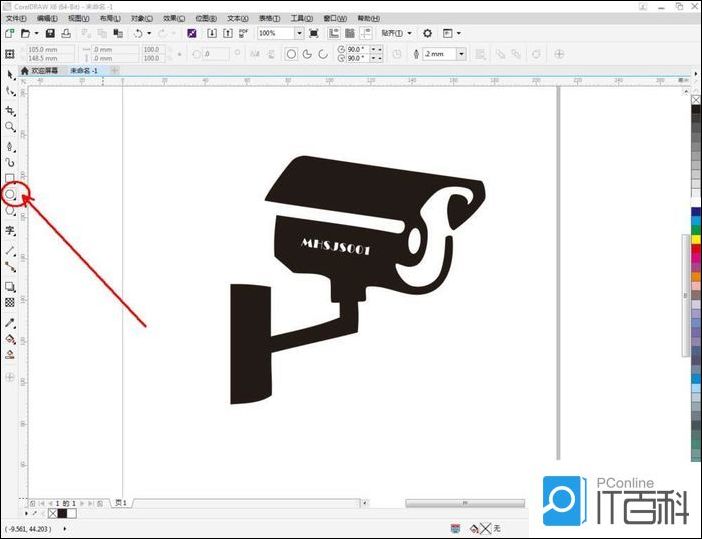Screen dimensions: 702x539
Task: Choose the Crop tool
Action: (x=10, y=110)
